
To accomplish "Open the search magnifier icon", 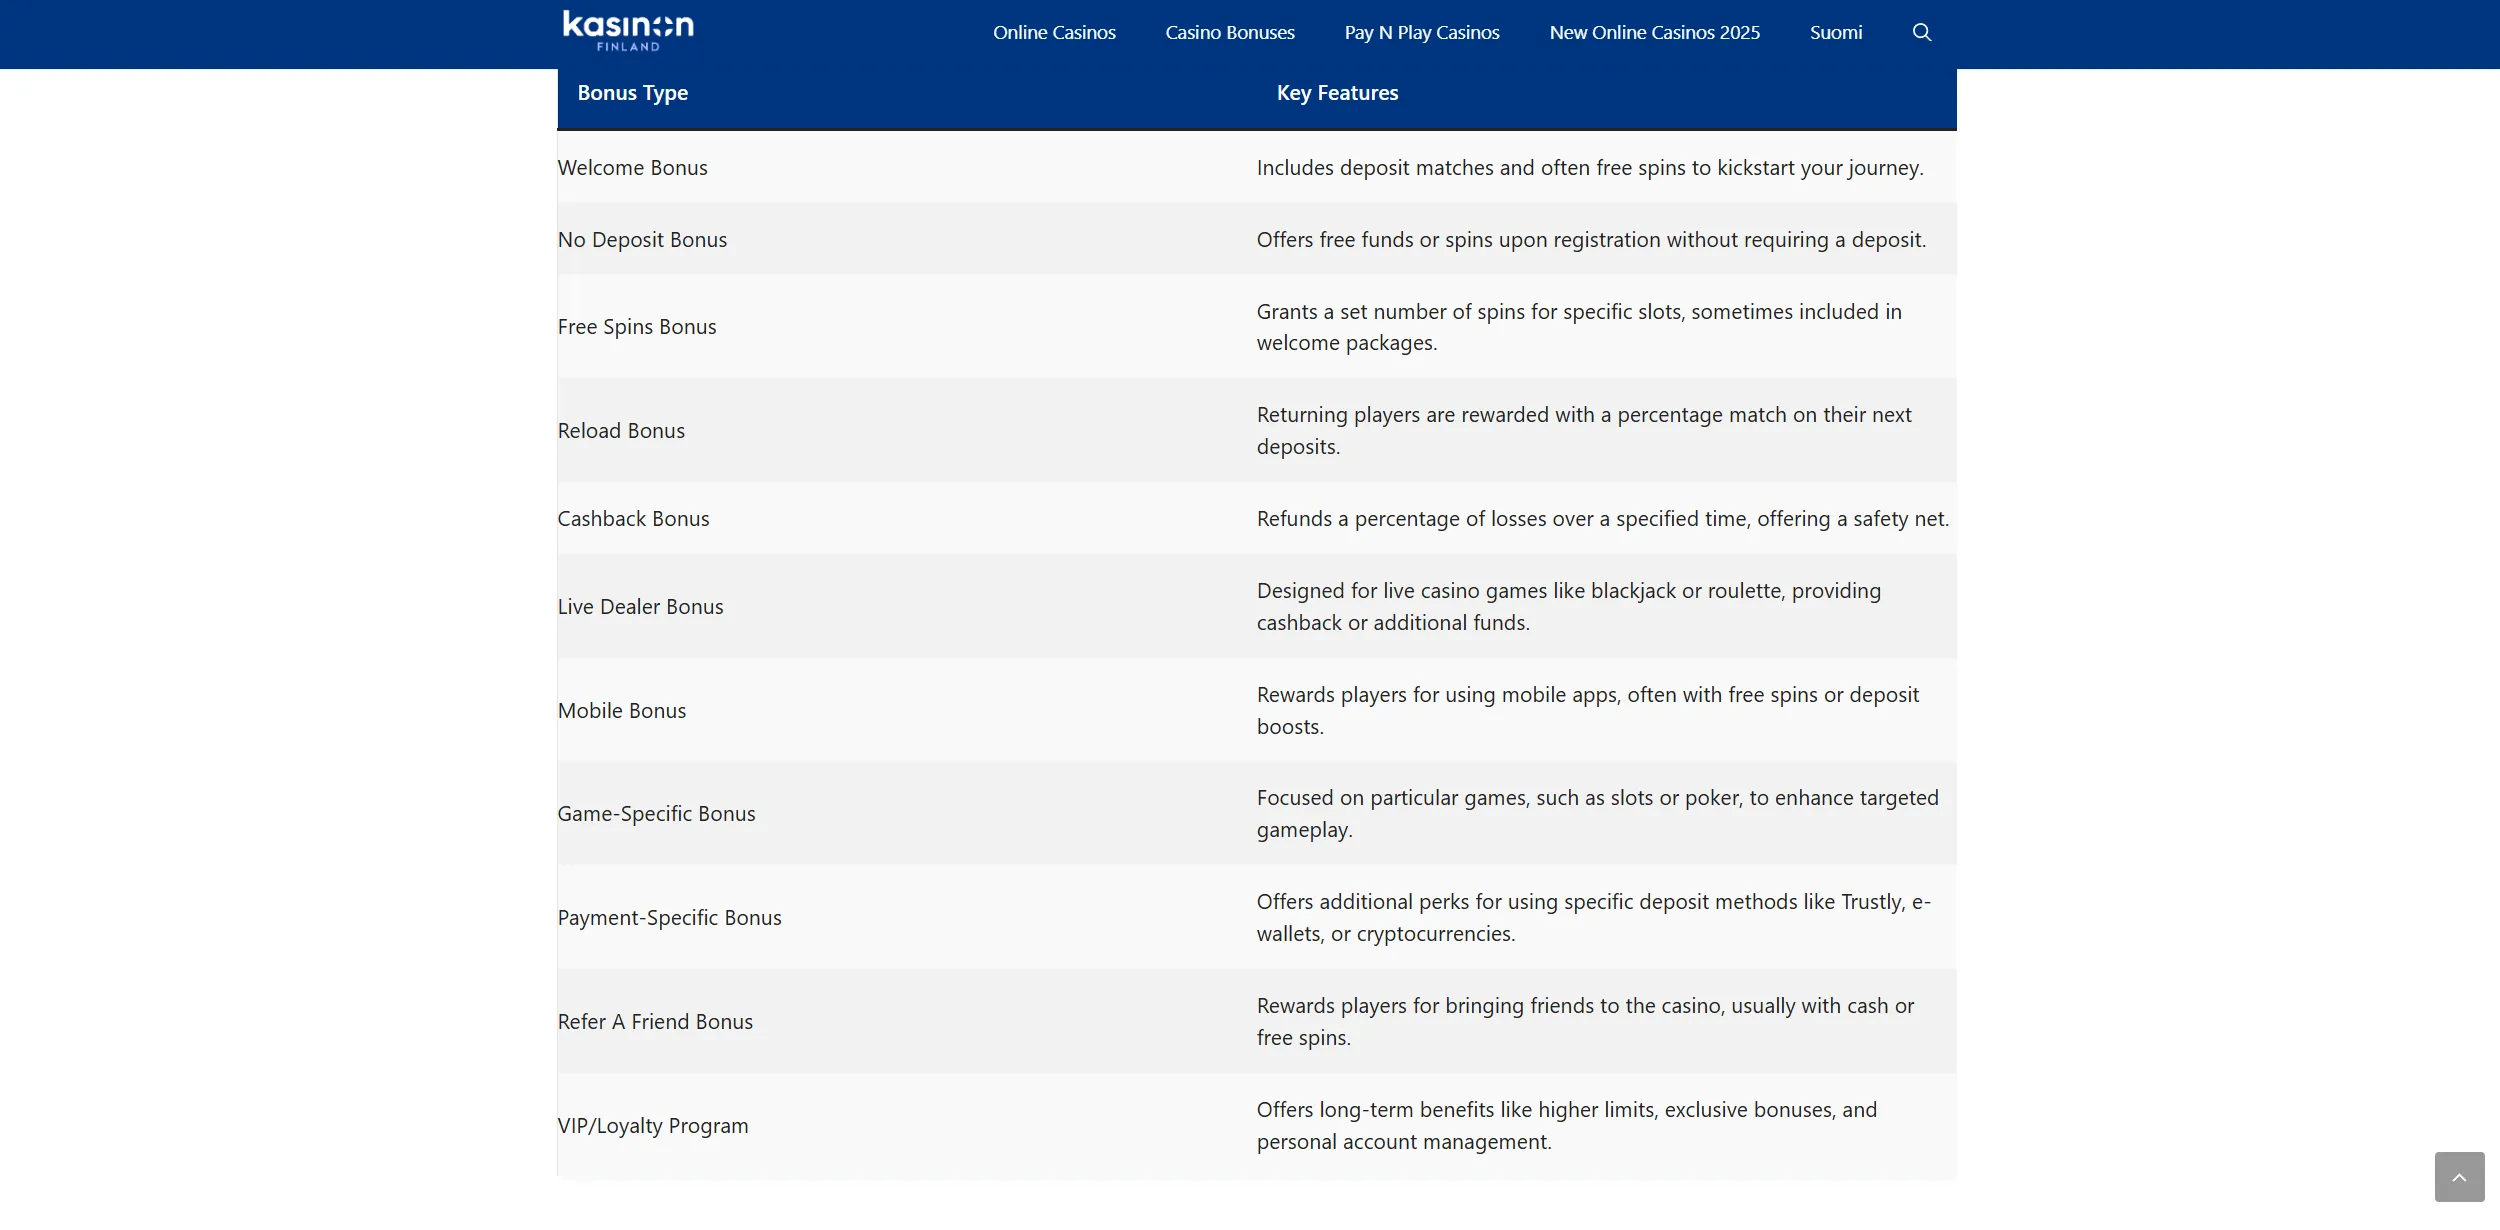I will click(1921, 32).
